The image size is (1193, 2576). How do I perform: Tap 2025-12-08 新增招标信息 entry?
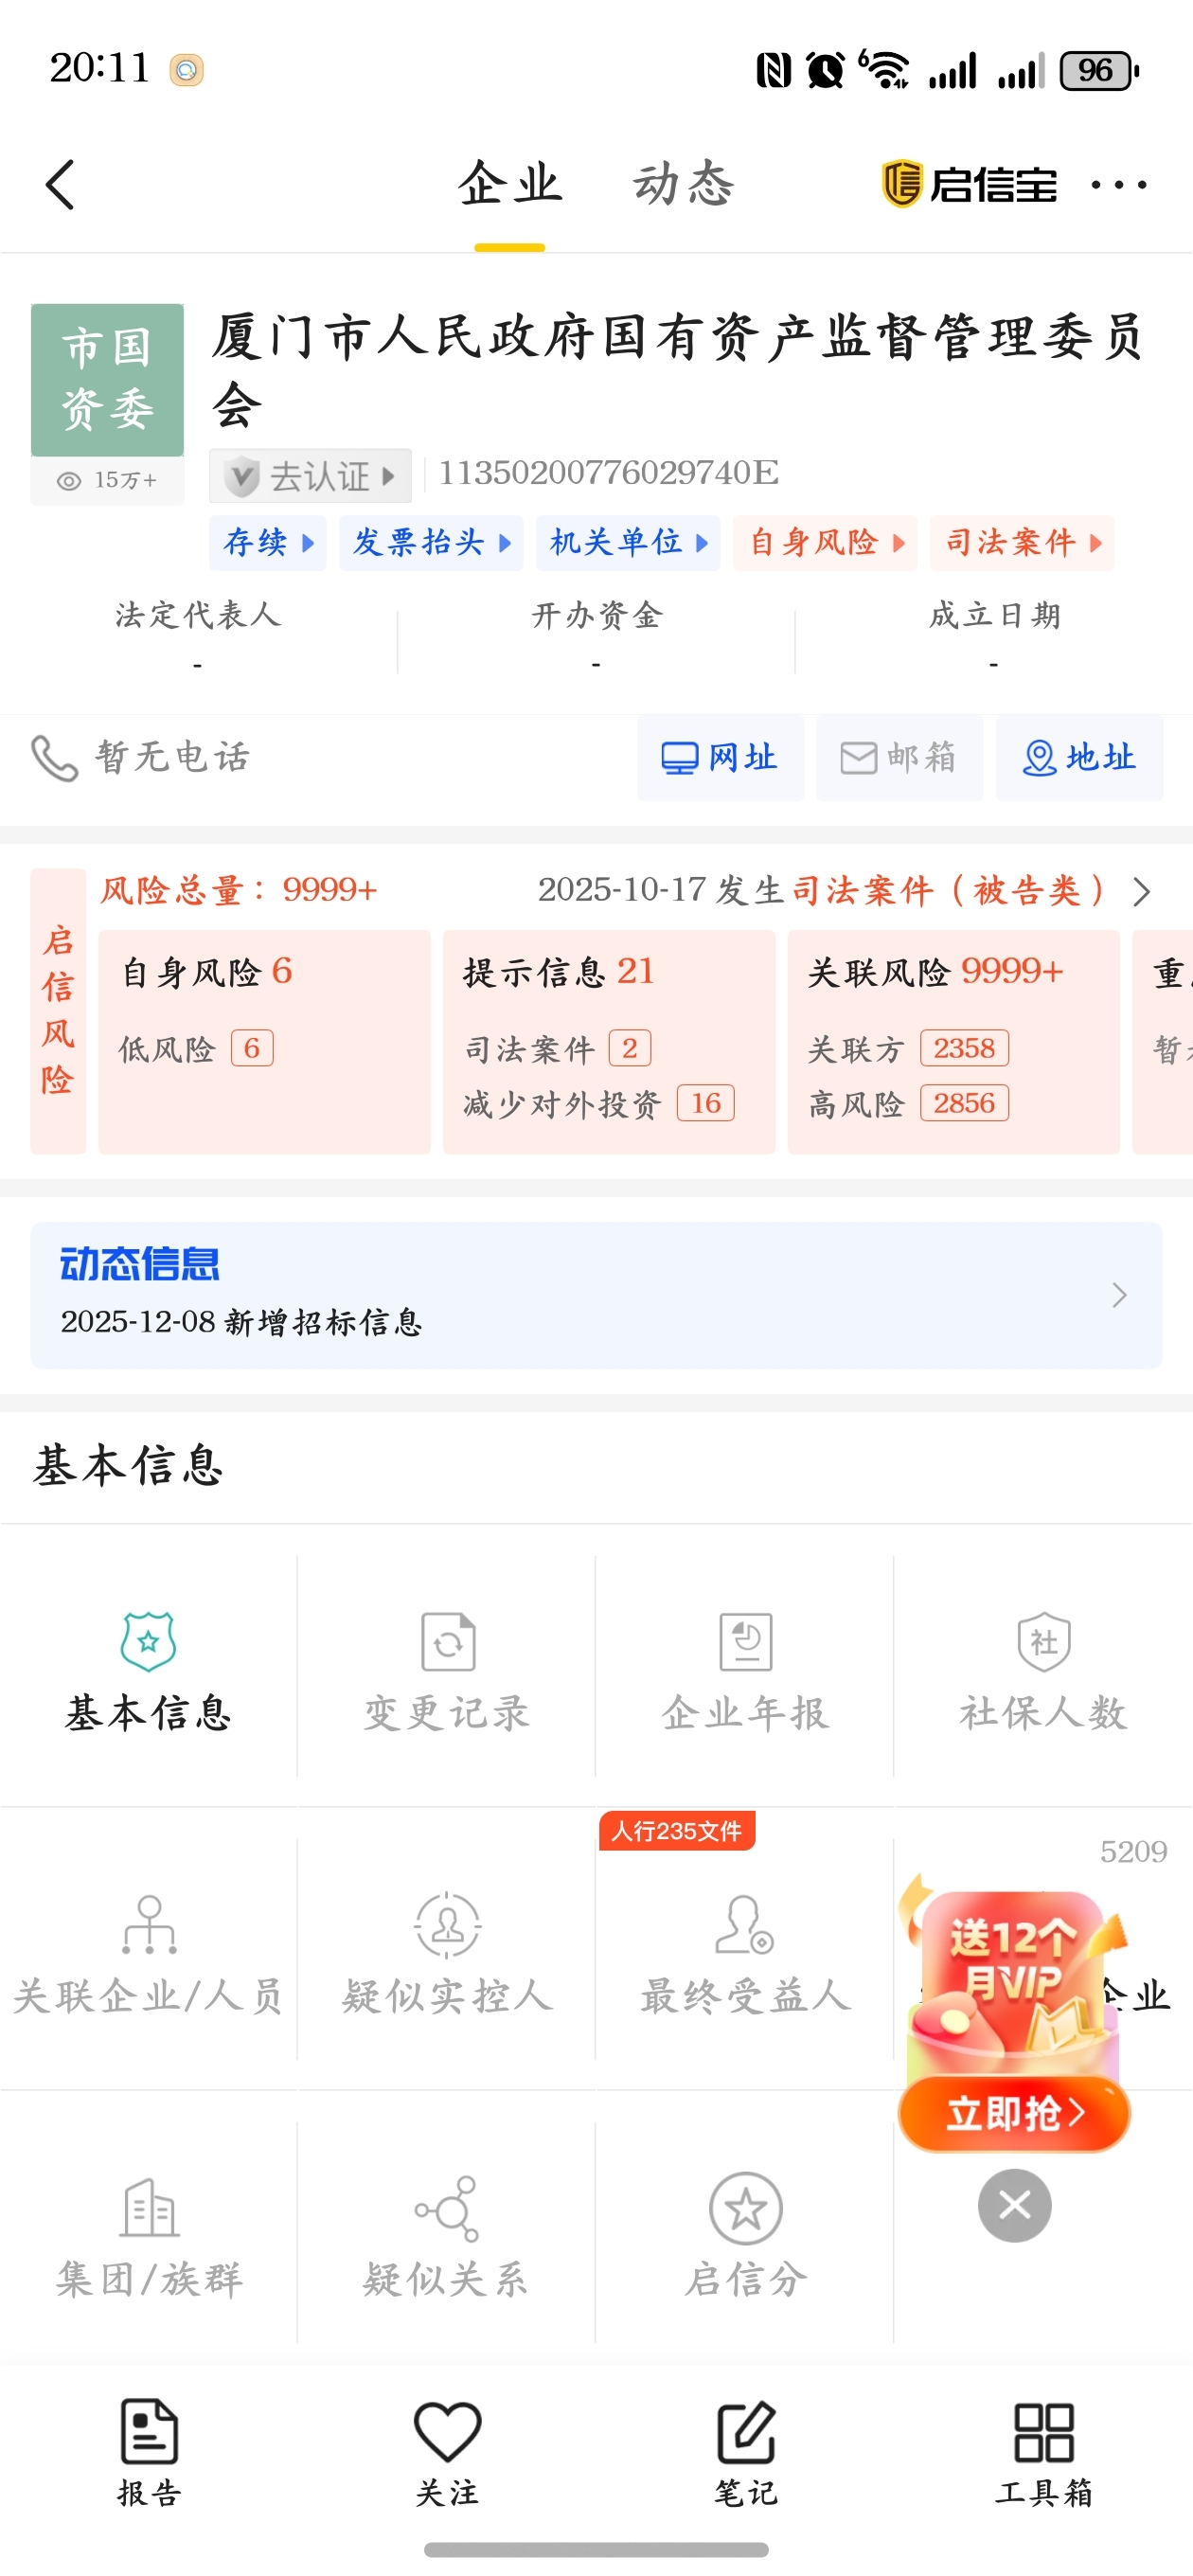tap(242, 1322)
